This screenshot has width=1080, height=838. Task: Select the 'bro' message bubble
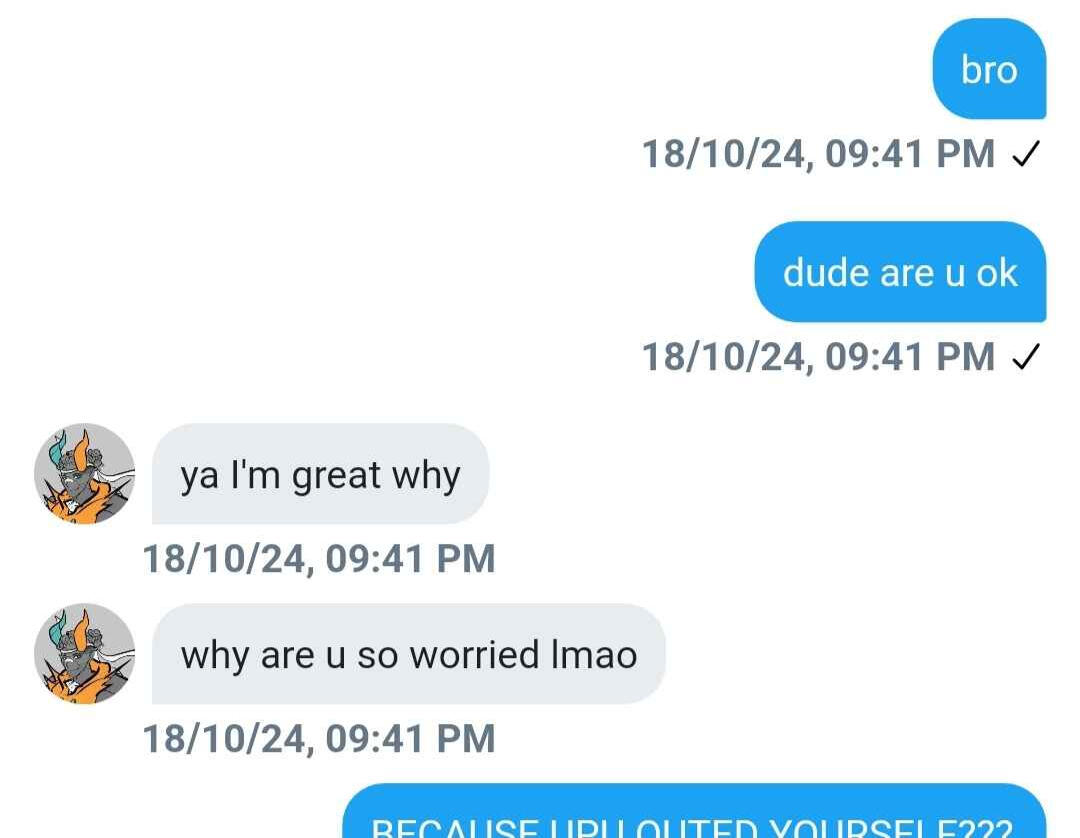[989, 69]
